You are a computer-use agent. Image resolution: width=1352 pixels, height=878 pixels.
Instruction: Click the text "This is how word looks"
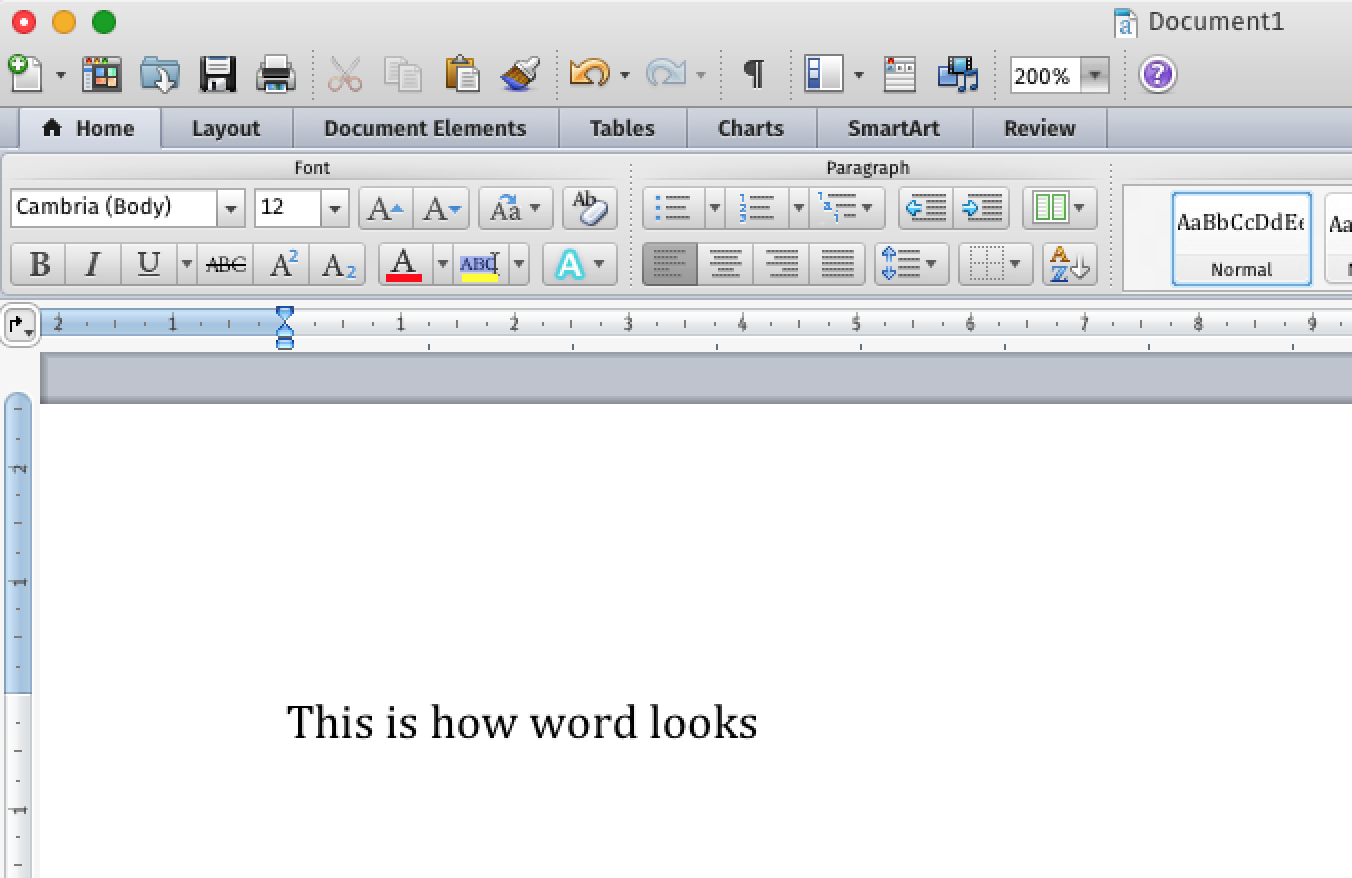[x=522, y=722]
